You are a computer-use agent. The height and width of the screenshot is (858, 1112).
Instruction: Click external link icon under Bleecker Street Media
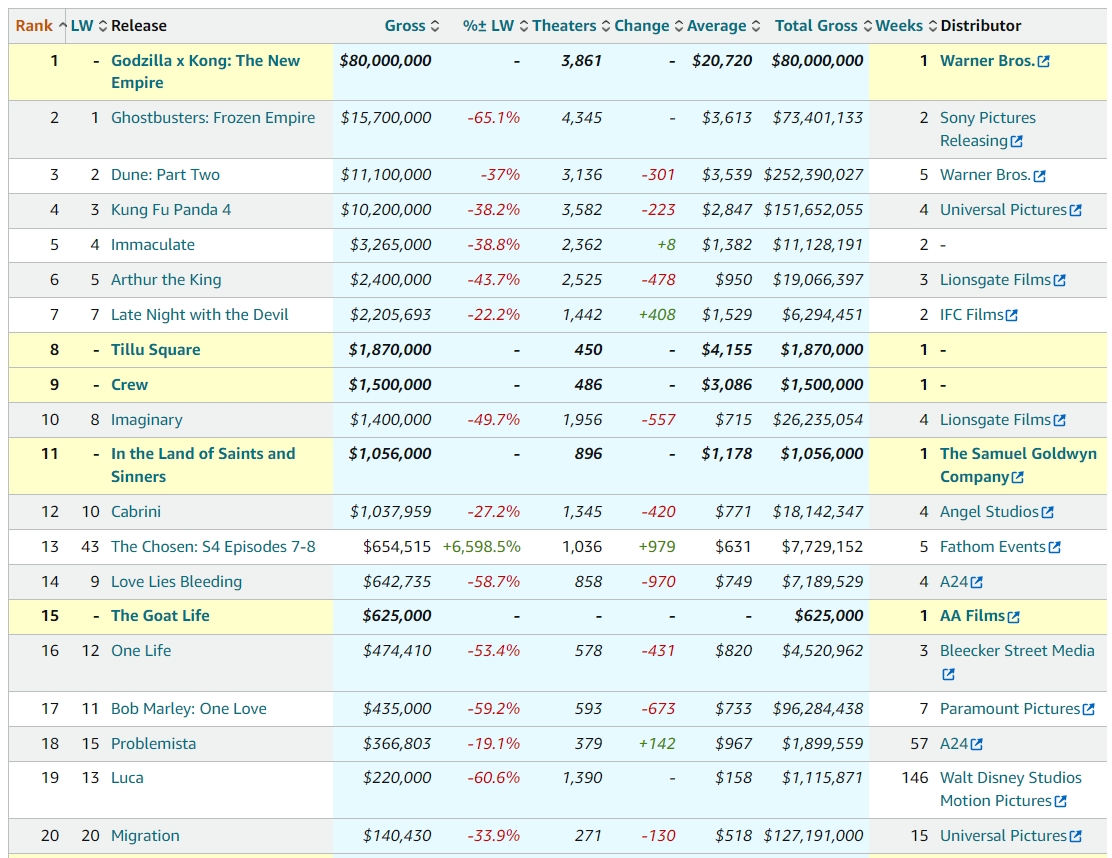(x=948, y=674)
